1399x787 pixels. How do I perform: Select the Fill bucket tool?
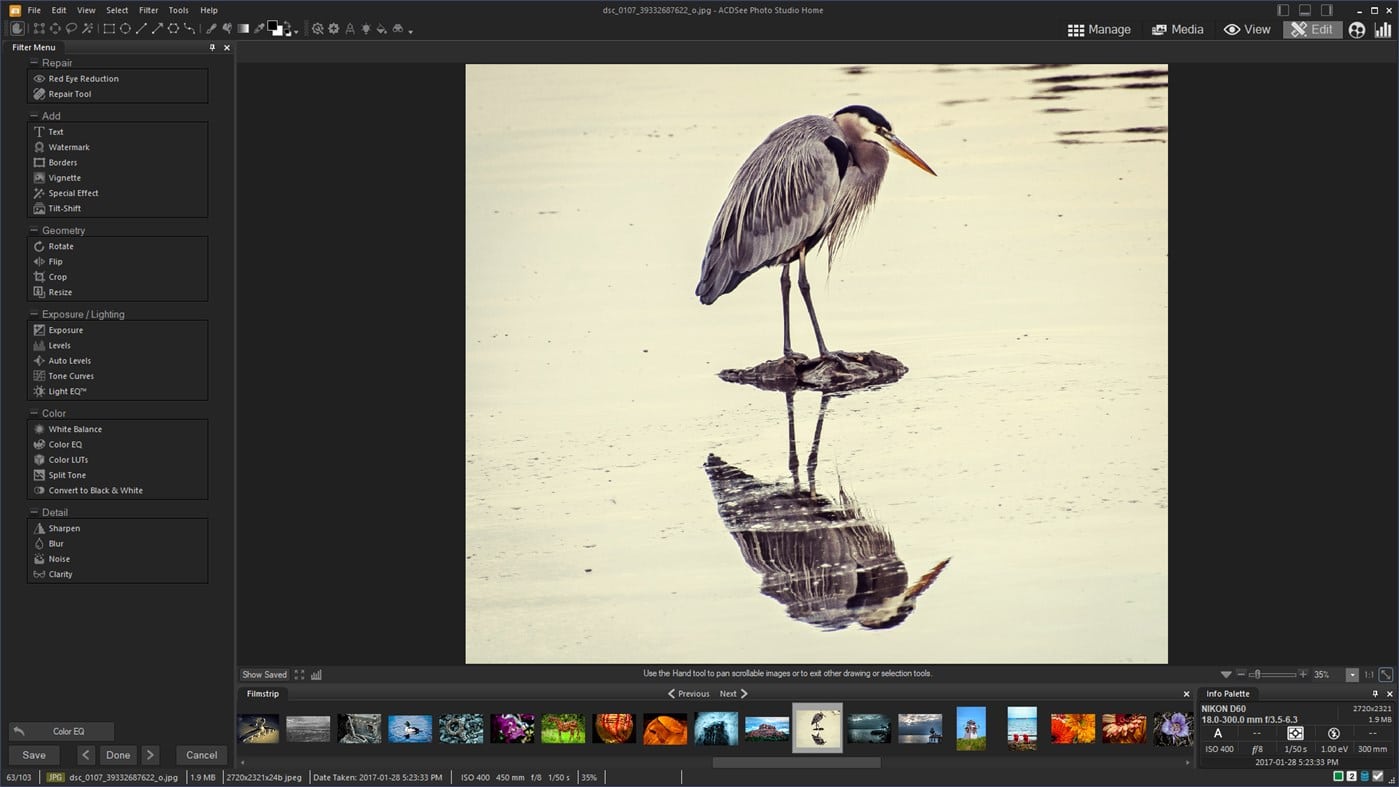point(381,29)
